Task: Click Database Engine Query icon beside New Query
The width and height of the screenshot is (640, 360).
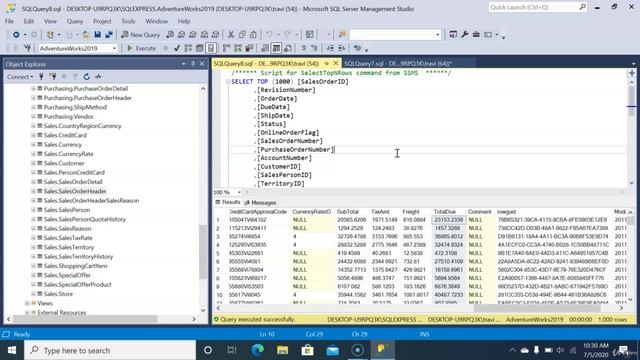Action: click(170, 35)
